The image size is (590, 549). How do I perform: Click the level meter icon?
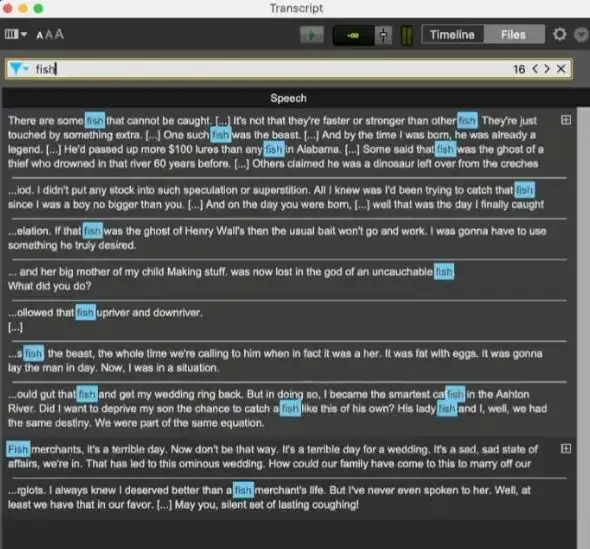point(407,35)
